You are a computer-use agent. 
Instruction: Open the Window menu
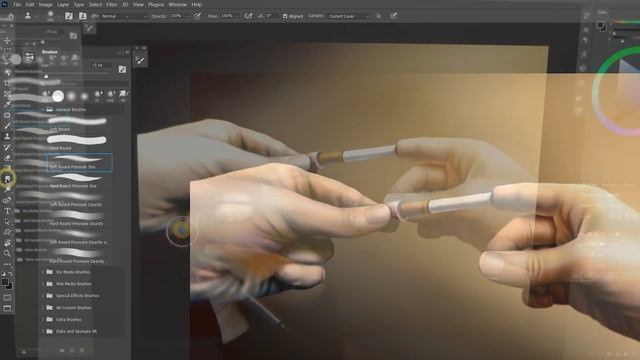[x=178, y=4]
